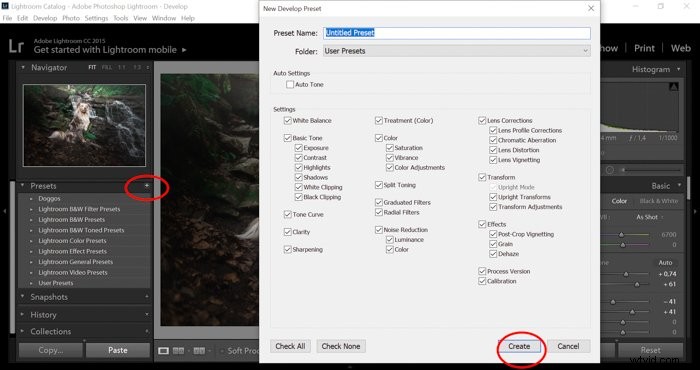The width and height of the screenshot is (700, 370).
Task: Select the before/after view icon in toolbar
Action: click(199, 351)
